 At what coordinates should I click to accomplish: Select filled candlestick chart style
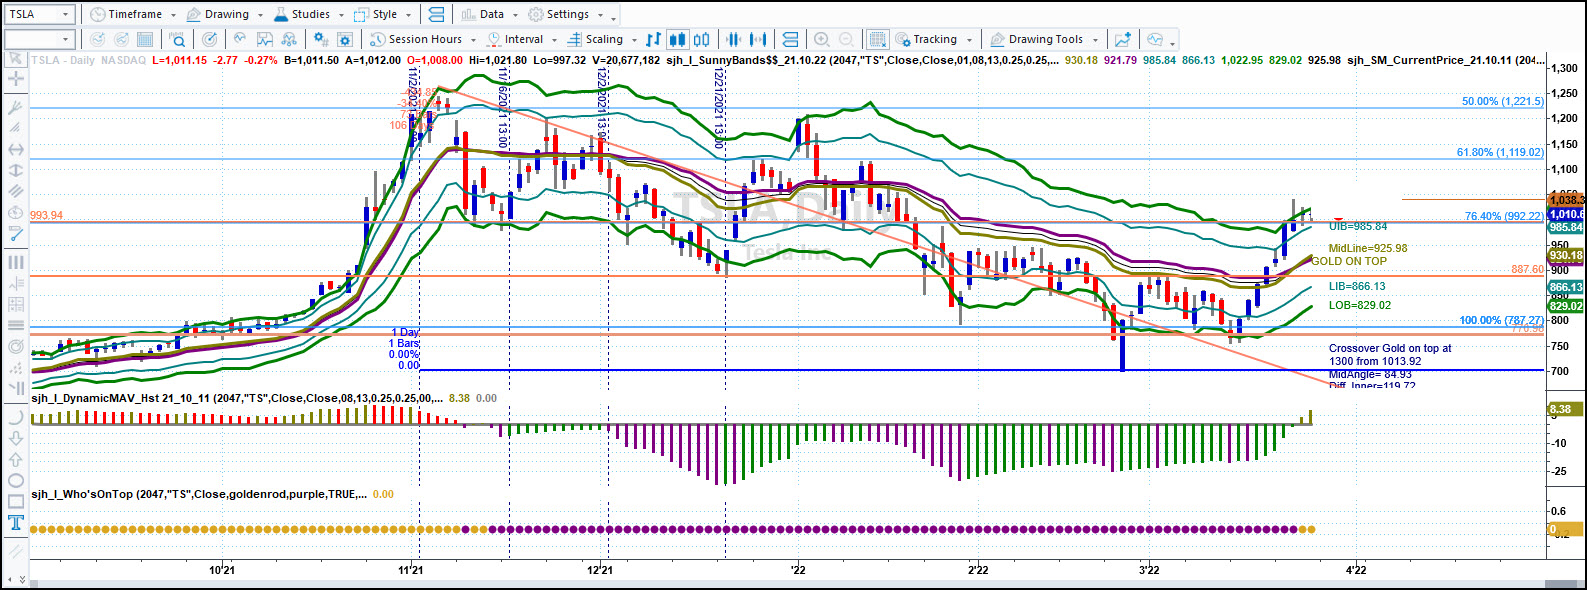[x=677, y=39]
